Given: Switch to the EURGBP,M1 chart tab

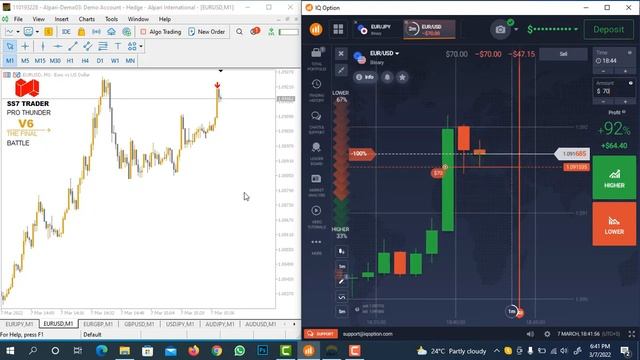Looking at the screenshot, I should tap(98, 324).
